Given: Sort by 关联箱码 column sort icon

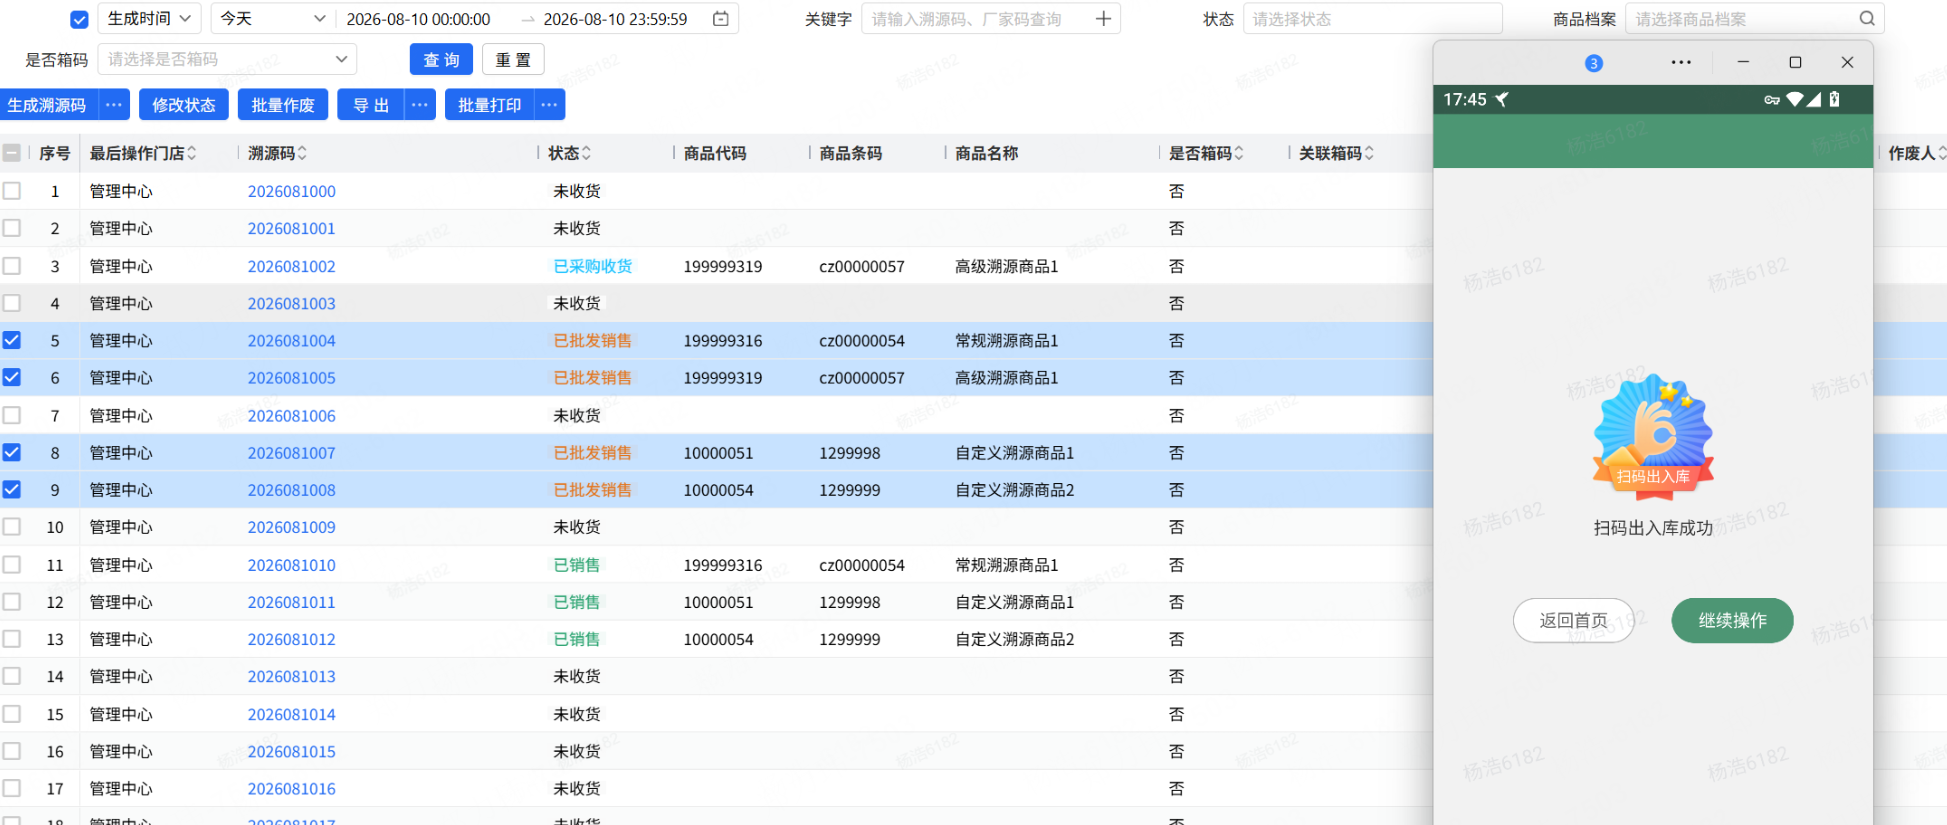Looking at the screenshot, I should pos(1369,153).
